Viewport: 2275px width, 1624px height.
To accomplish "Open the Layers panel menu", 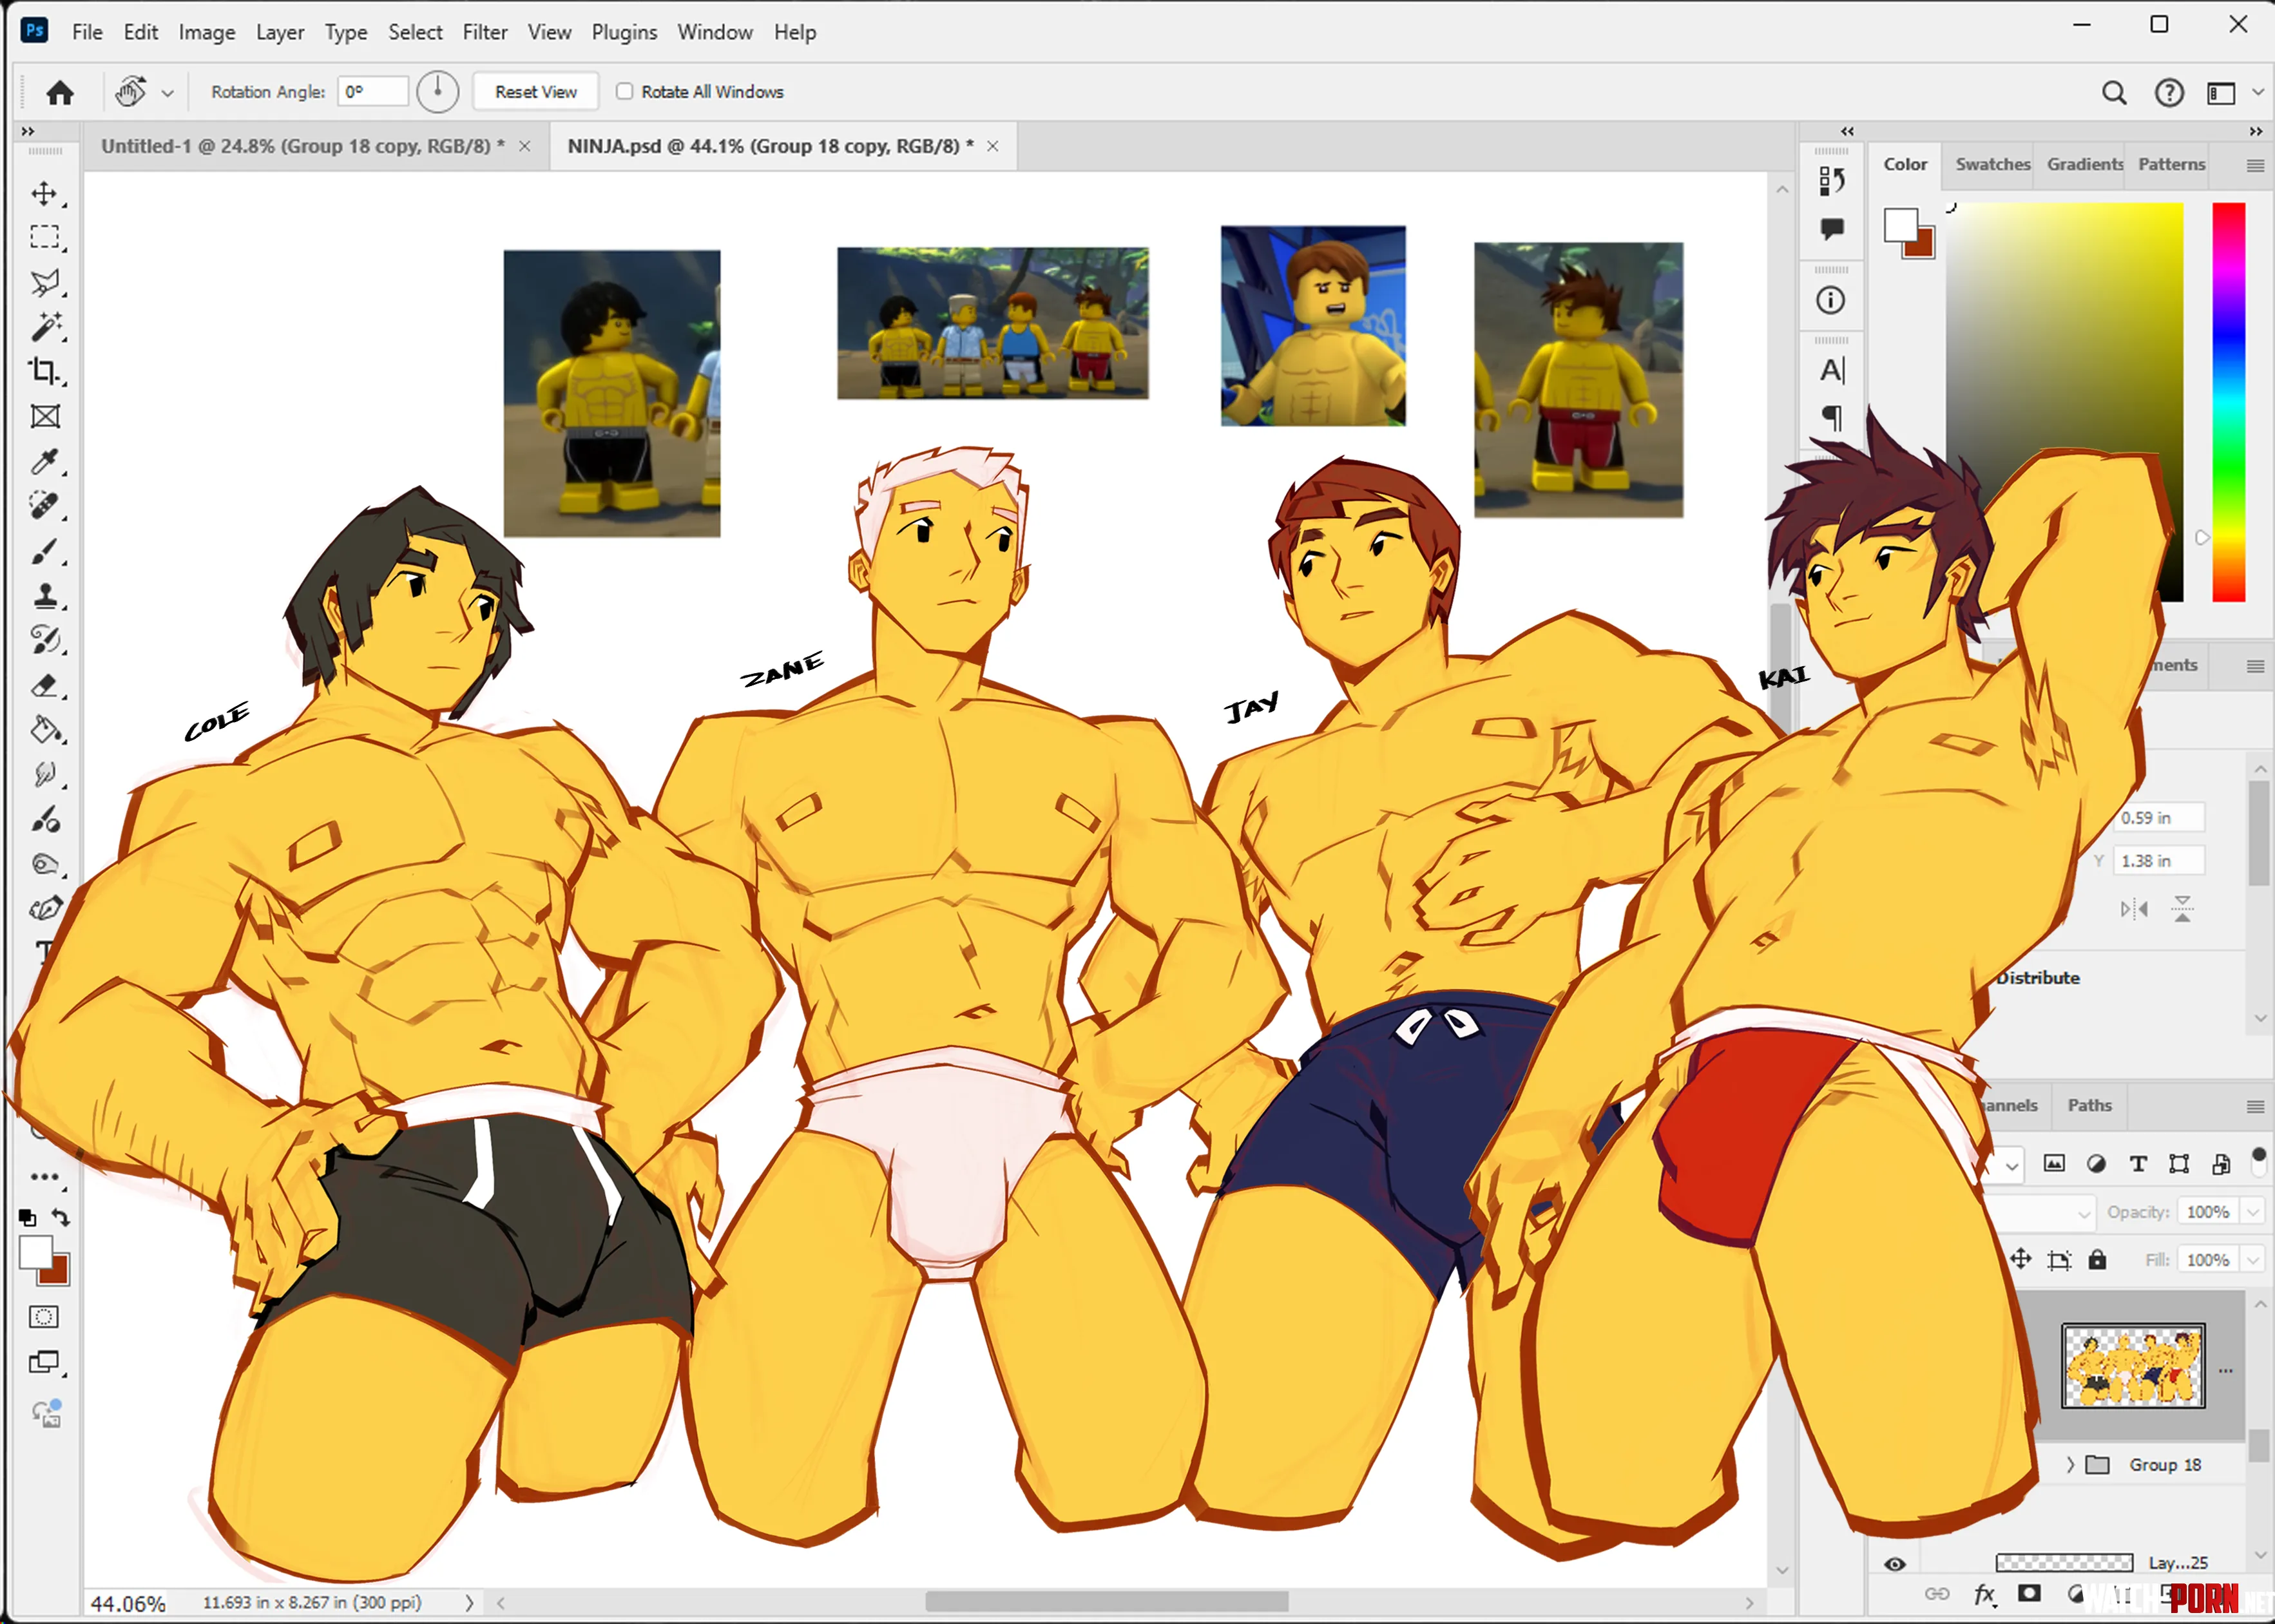I will pos(2255,1106).
